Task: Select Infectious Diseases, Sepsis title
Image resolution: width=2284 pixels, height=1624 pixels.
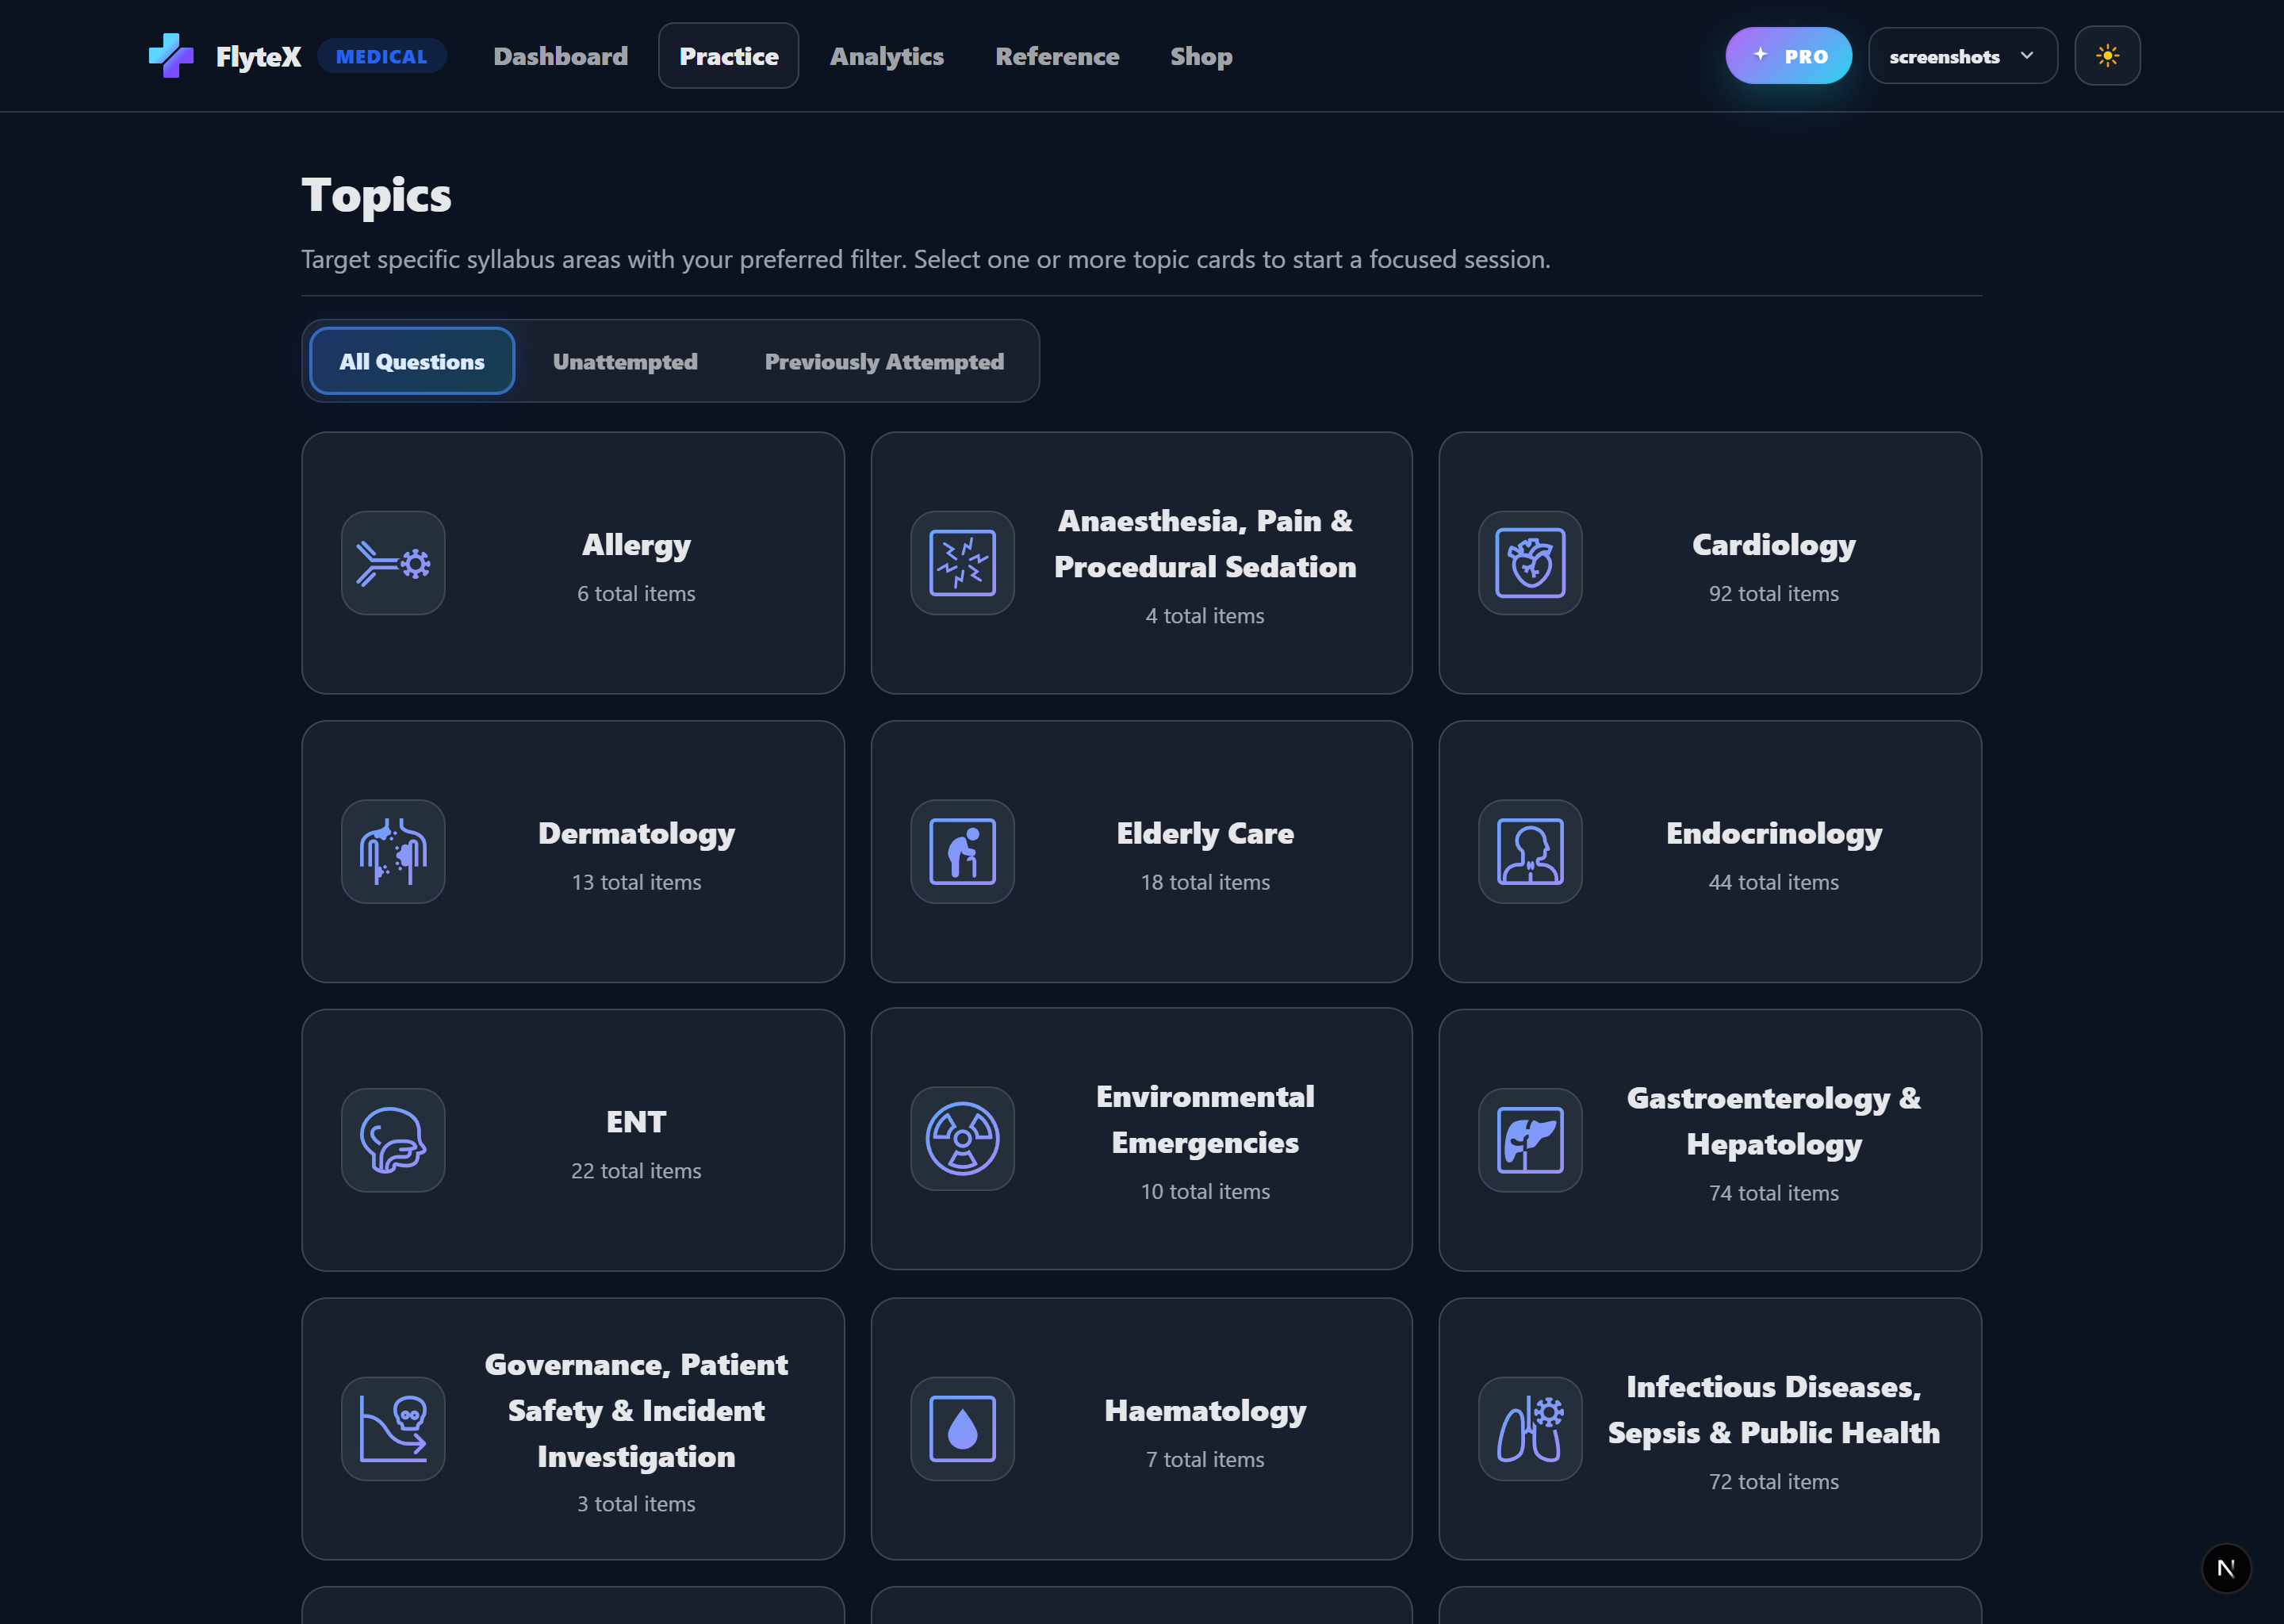Action: point(1773,1410)
